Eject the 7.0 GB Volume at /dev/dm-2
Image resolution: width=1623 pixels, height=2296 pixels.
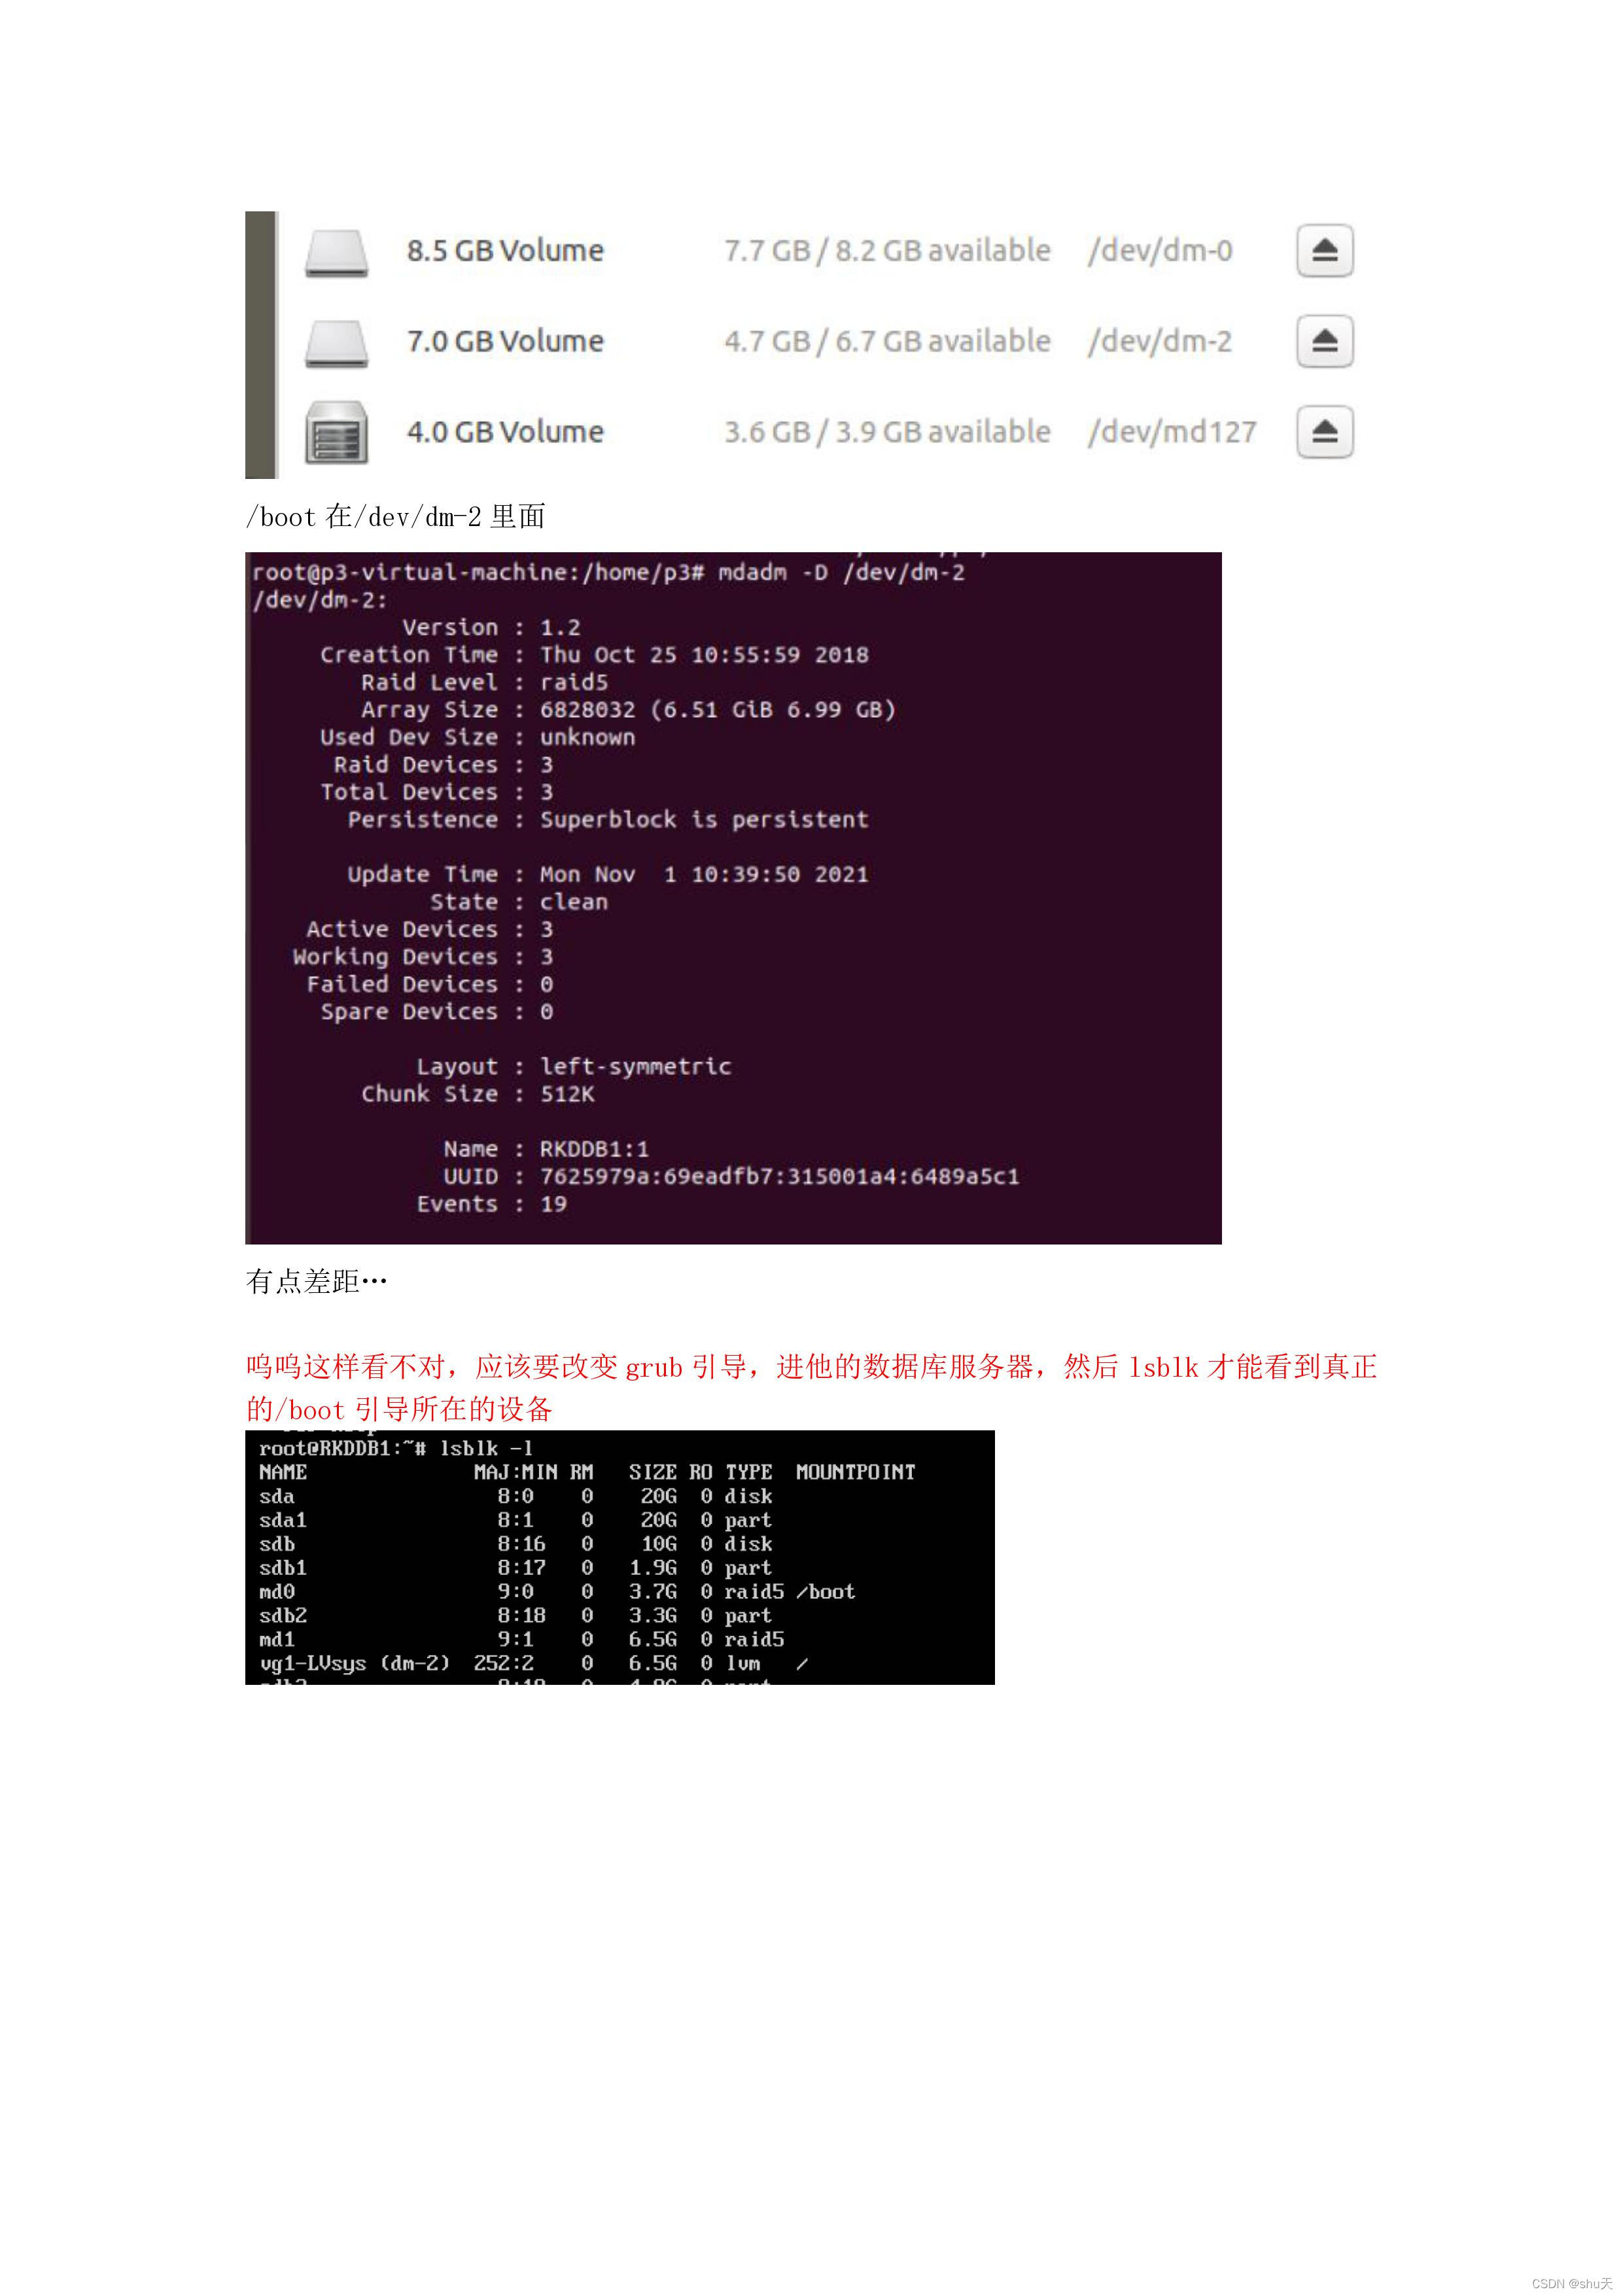click(x=1324, y=341)
